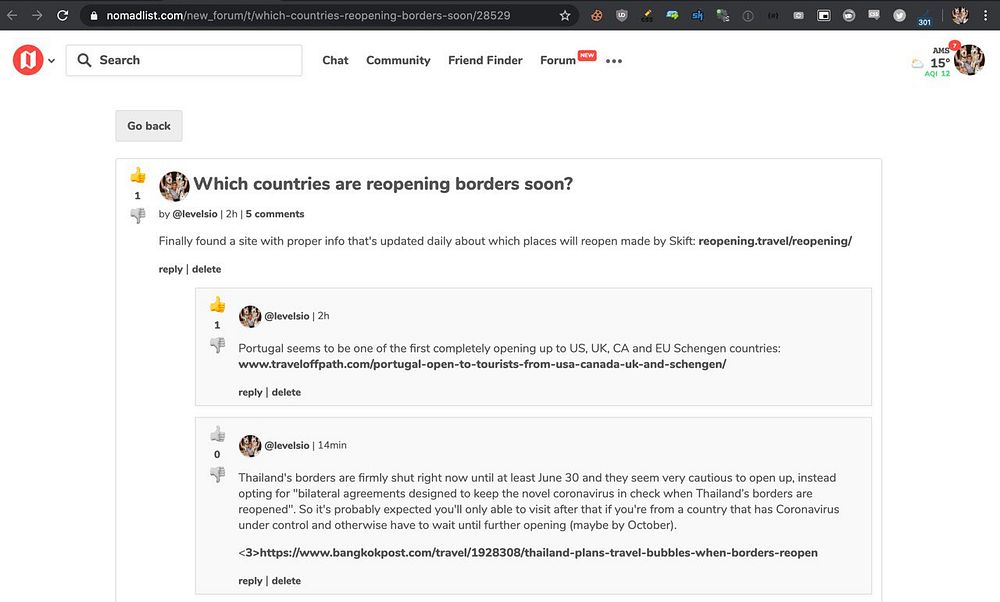Bookmark this page with the star icon
Image resolution: width=1000 pixels, height=602 pixels.
(565, 15)
